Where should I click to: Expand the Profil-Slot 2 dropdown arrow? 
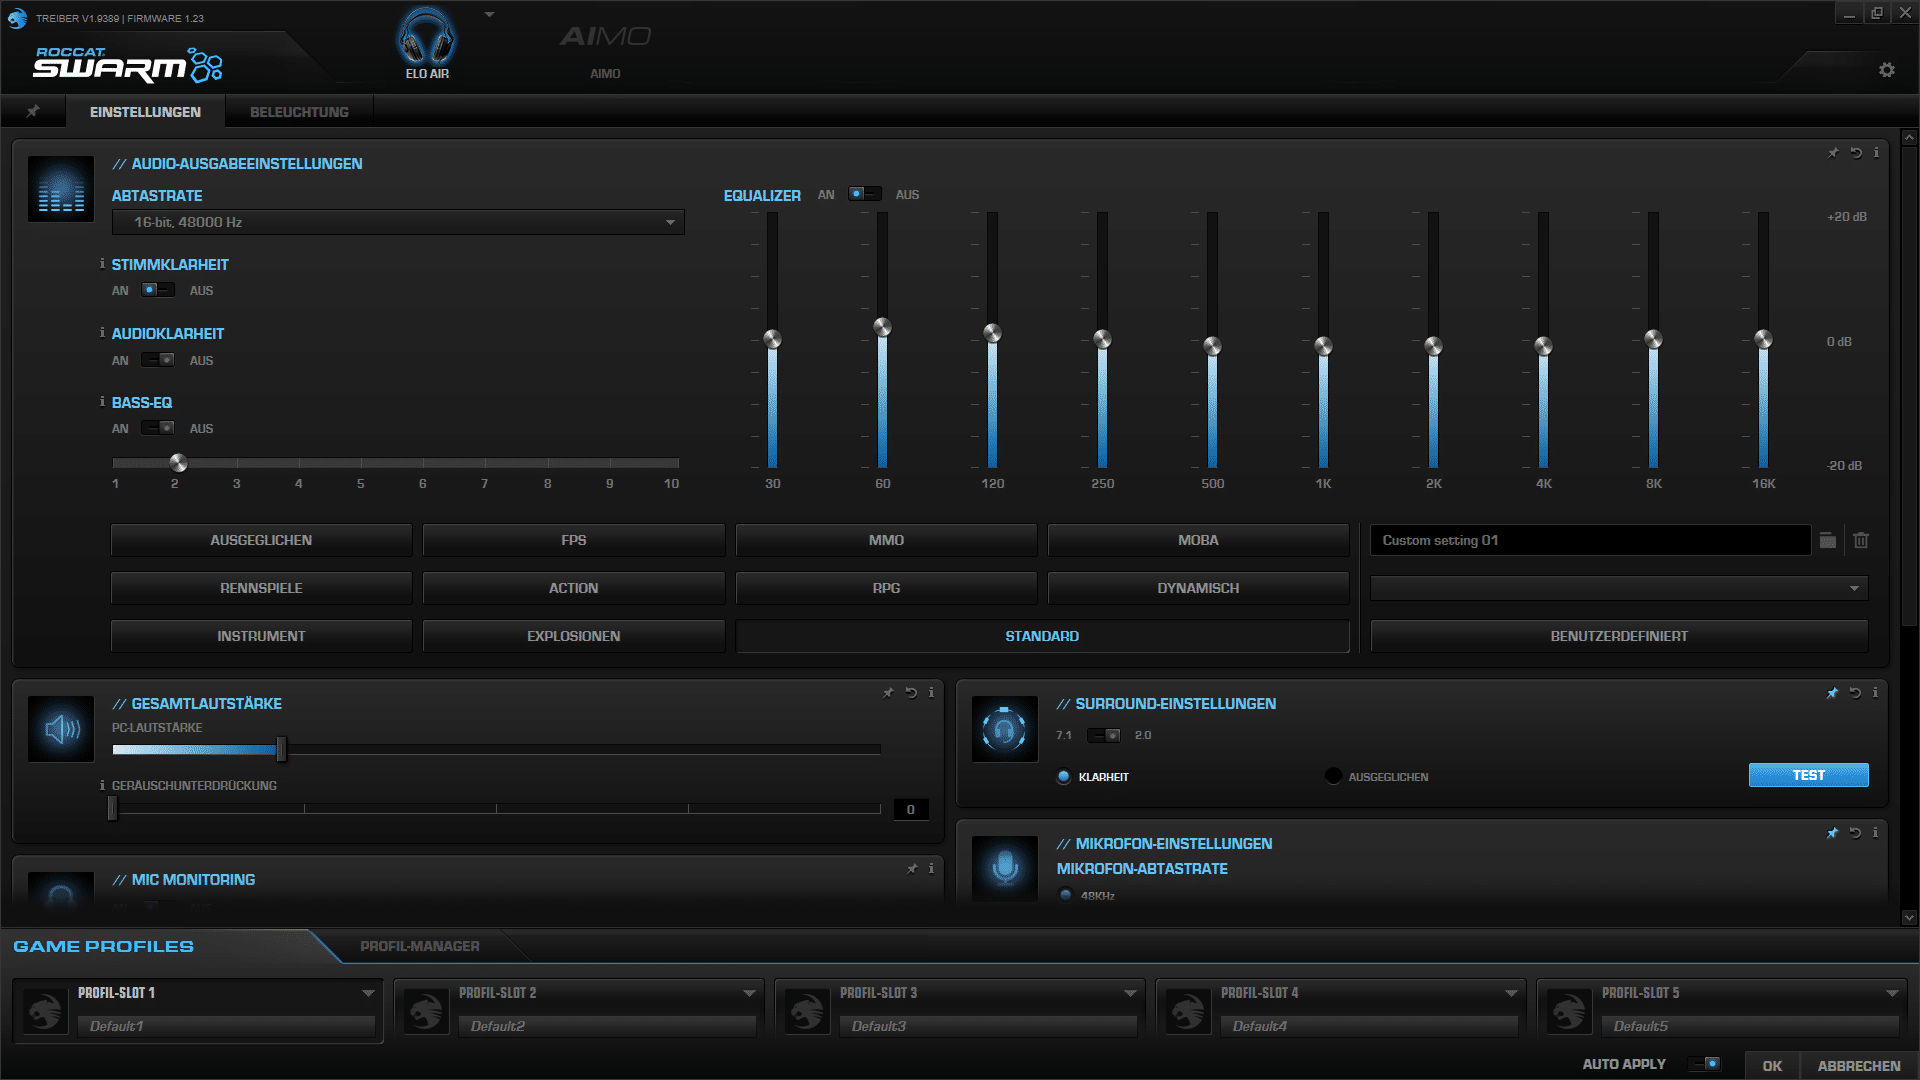[749, 993]
